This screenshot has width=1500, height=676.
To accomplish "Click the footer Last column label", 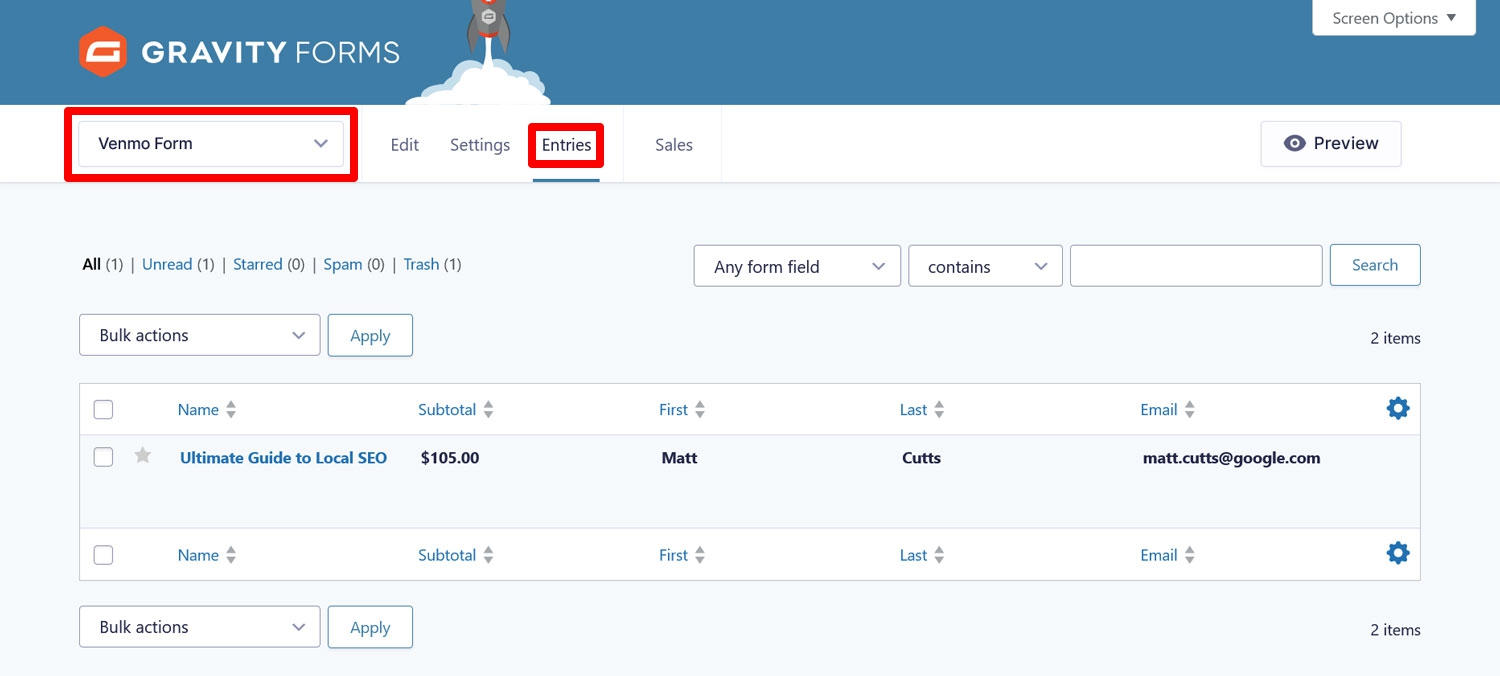I will (913, 555).
